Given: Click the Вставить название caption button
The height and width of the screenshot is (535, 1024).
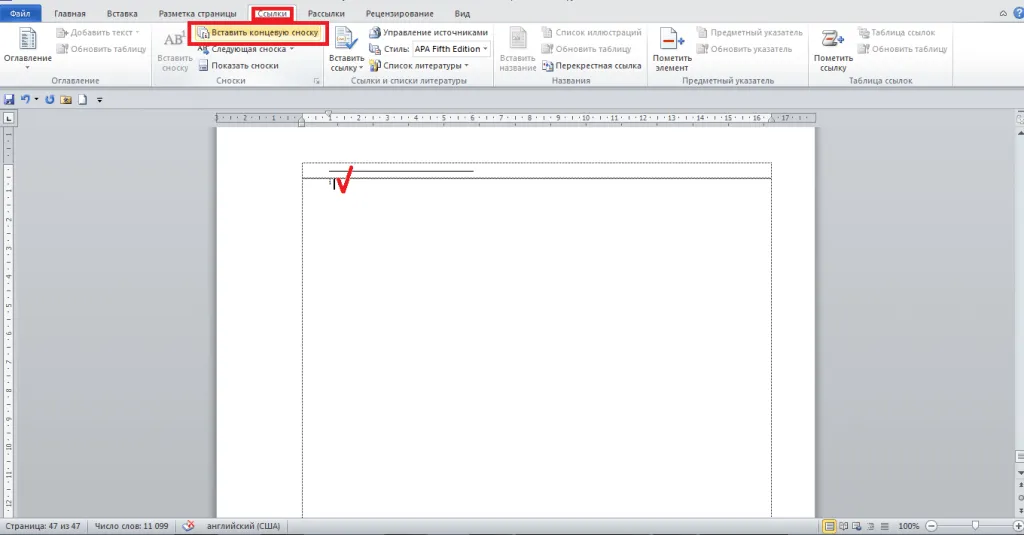Looking at the screenshot, I should point(518,50).
